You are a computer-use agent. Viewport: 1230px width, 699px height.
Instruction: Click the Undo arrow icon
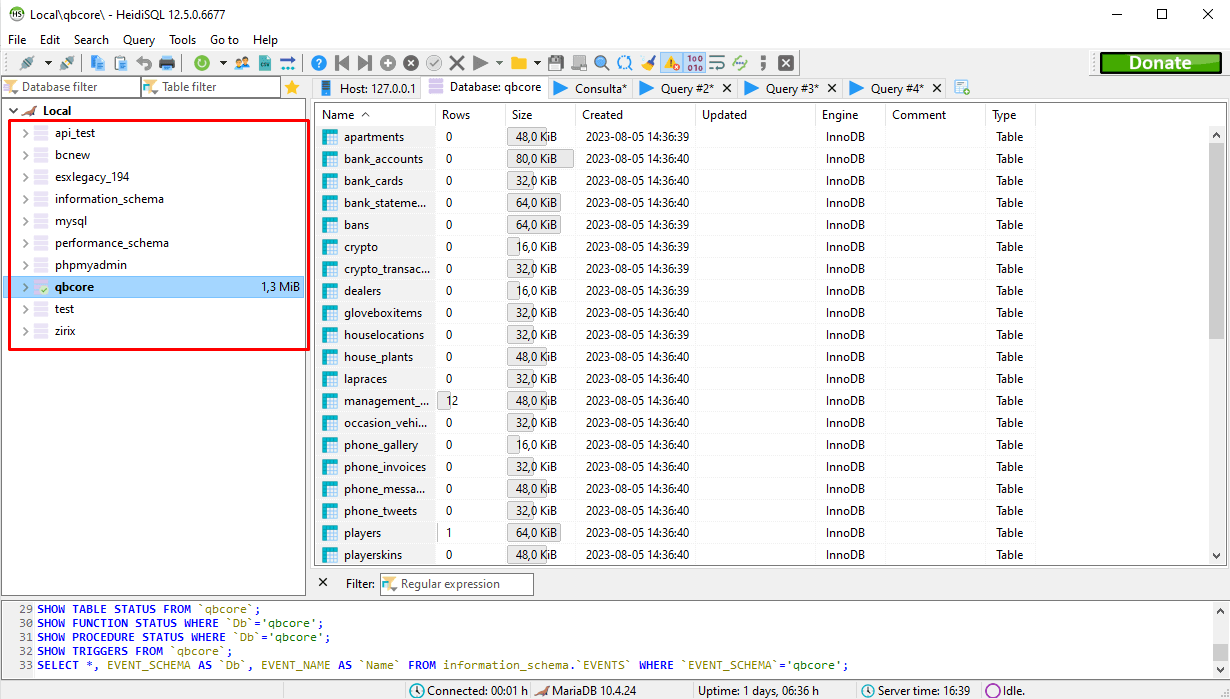[143, 63]
